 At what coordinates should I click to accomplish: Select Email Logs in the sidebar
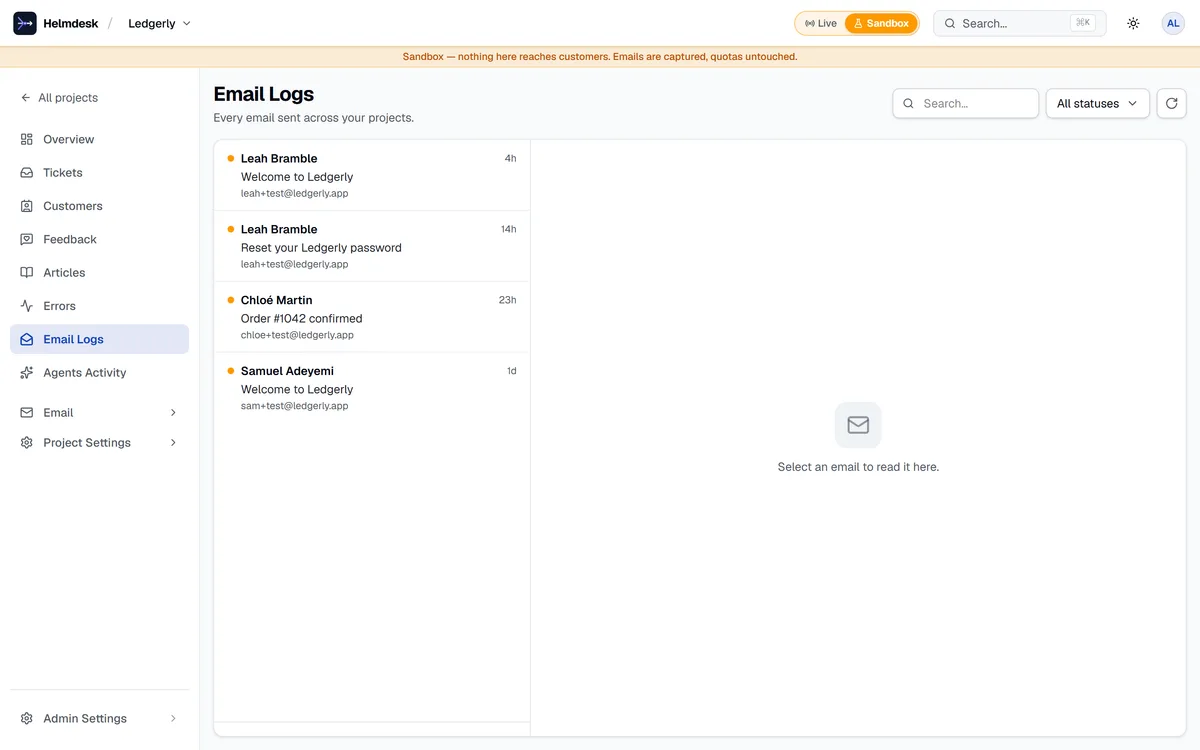pos(99,339)
